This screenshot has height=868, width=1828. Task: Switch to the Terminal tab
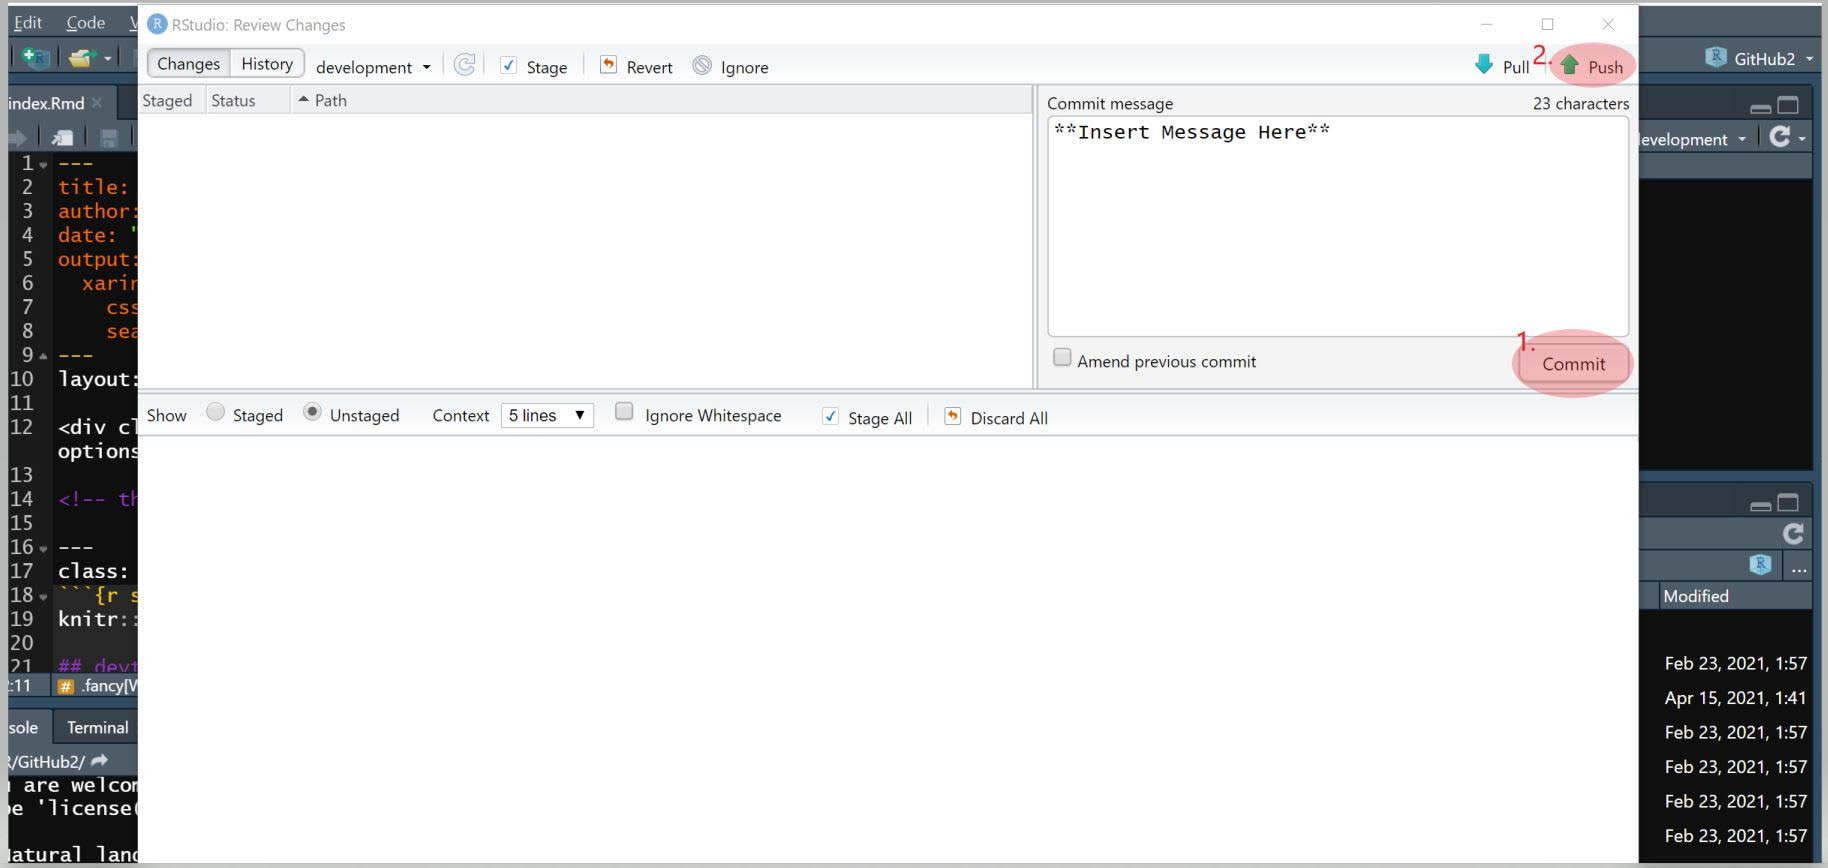coord(97,727)
